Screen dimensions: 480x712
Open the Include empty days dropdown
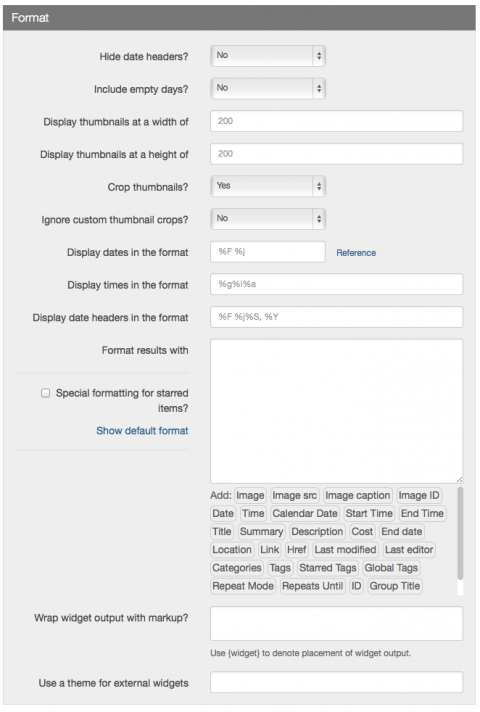coord(268,89)
